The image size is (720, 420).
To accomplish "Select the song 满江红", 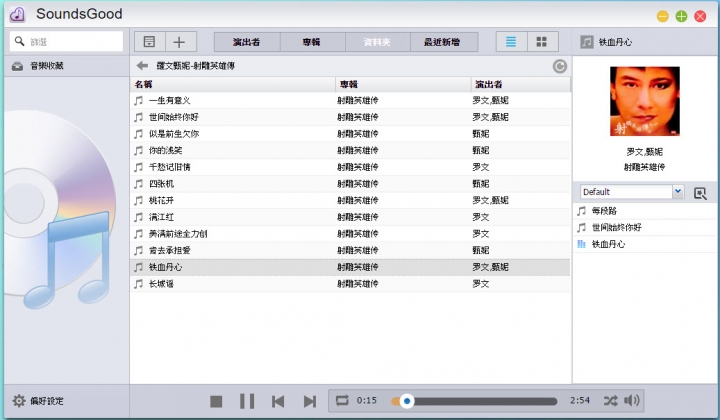I will pyautogui.click(x=350, y=217).
